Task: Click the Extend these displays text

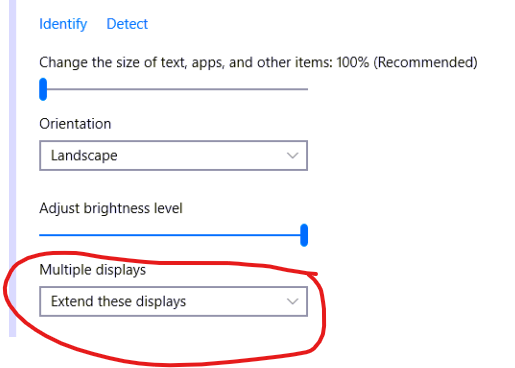Action: coord(118,301)
